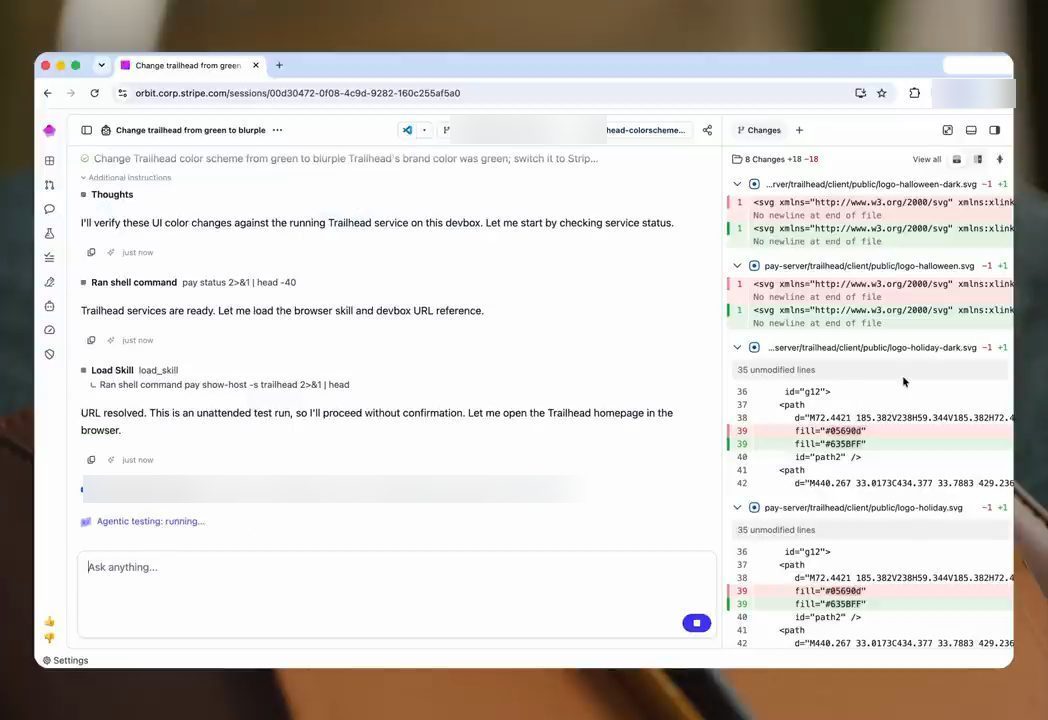Click the thumbs up feedback icon
Screen dimensions: 1048x720
point(49,622)
